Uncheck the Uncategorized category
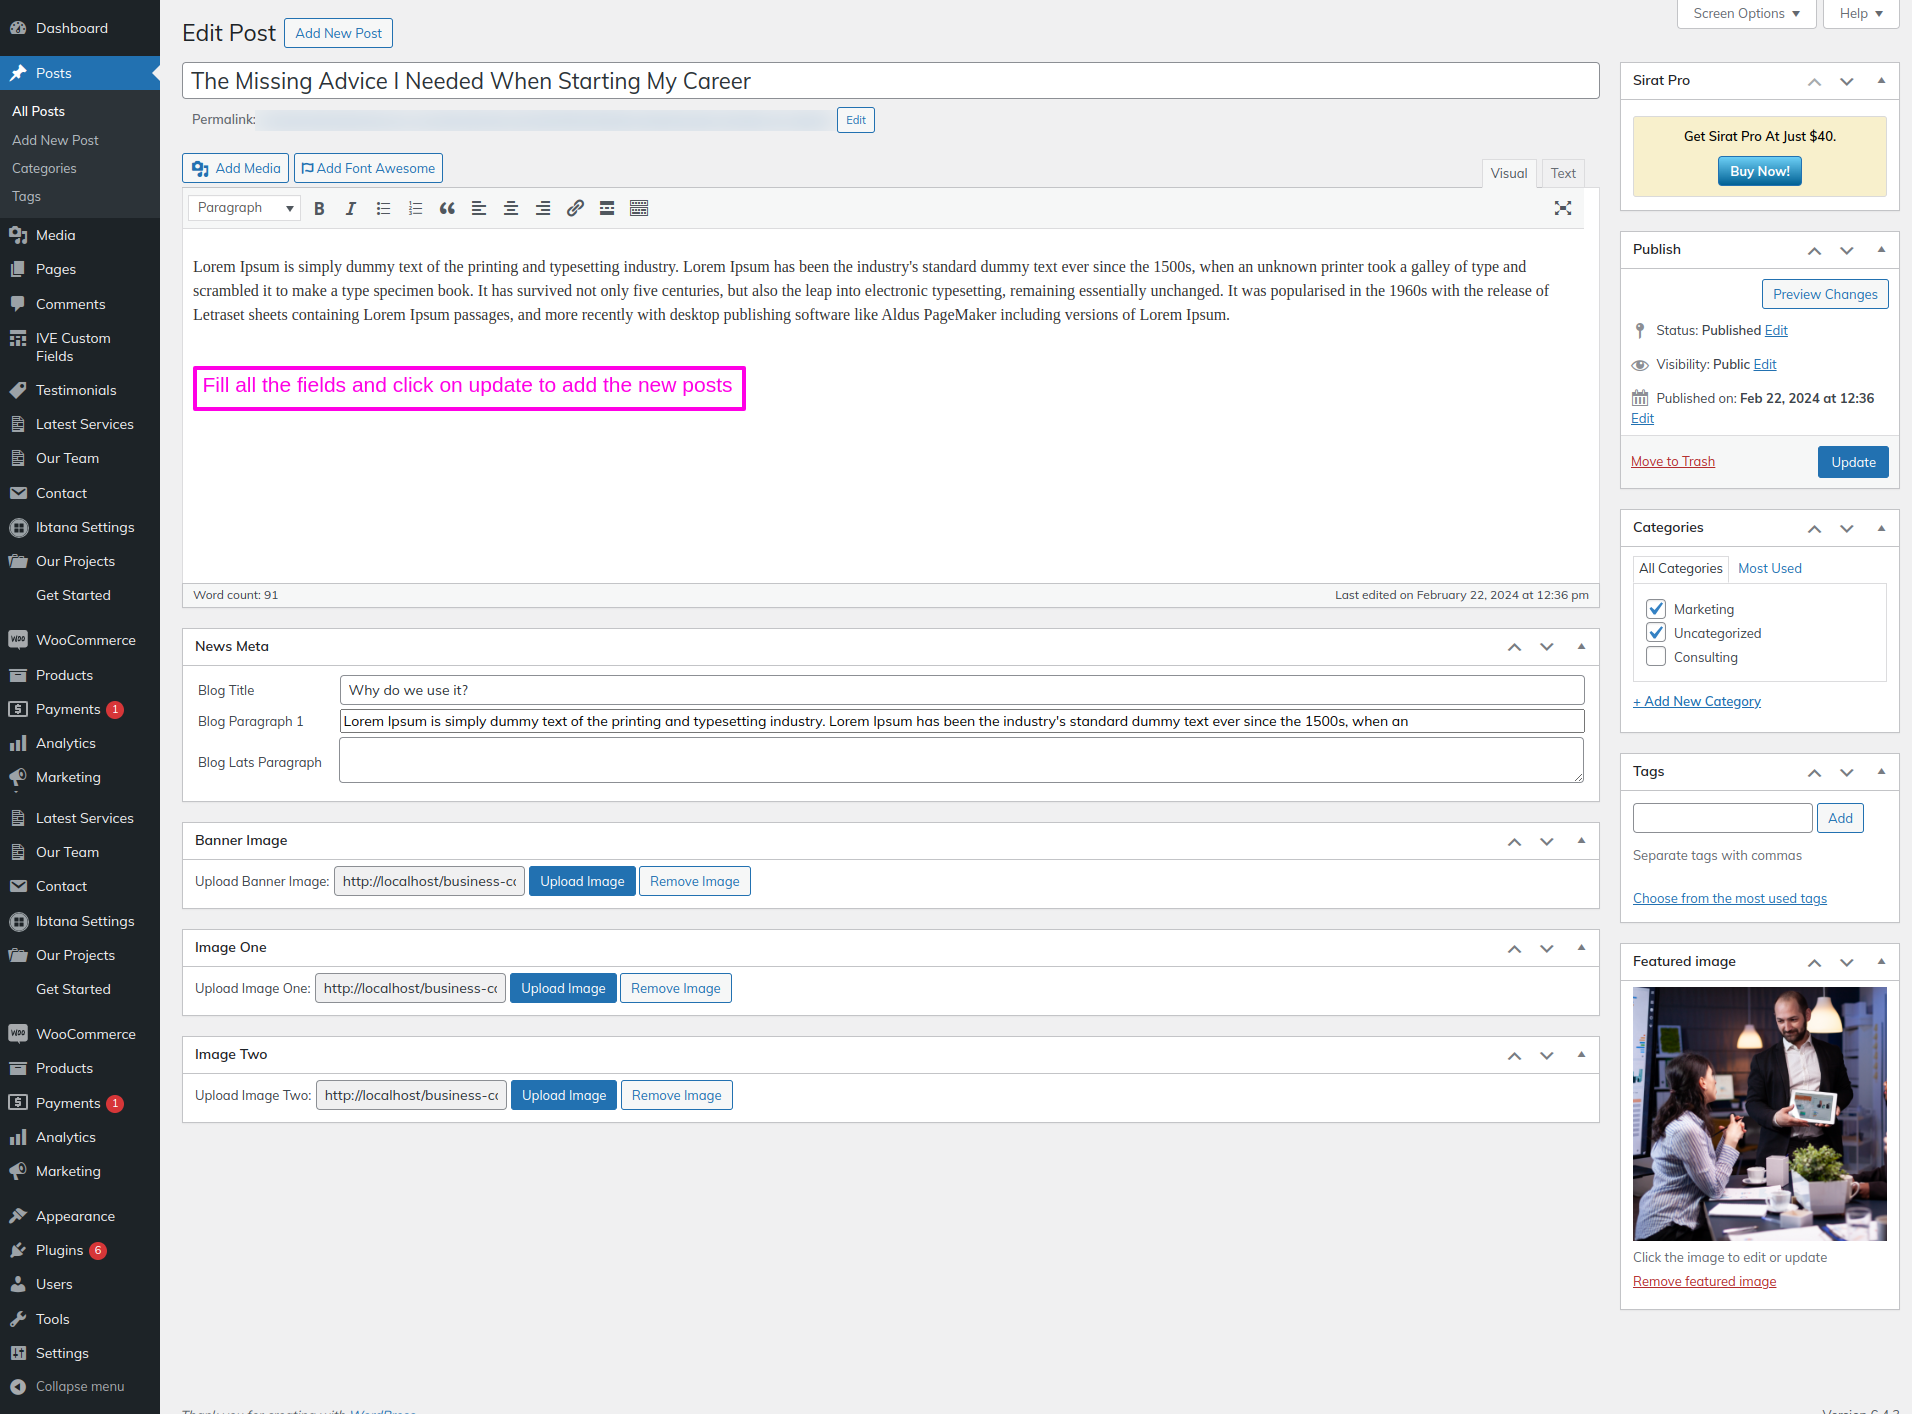The image size is (1912, 1414). click(x=1656, y=633)
